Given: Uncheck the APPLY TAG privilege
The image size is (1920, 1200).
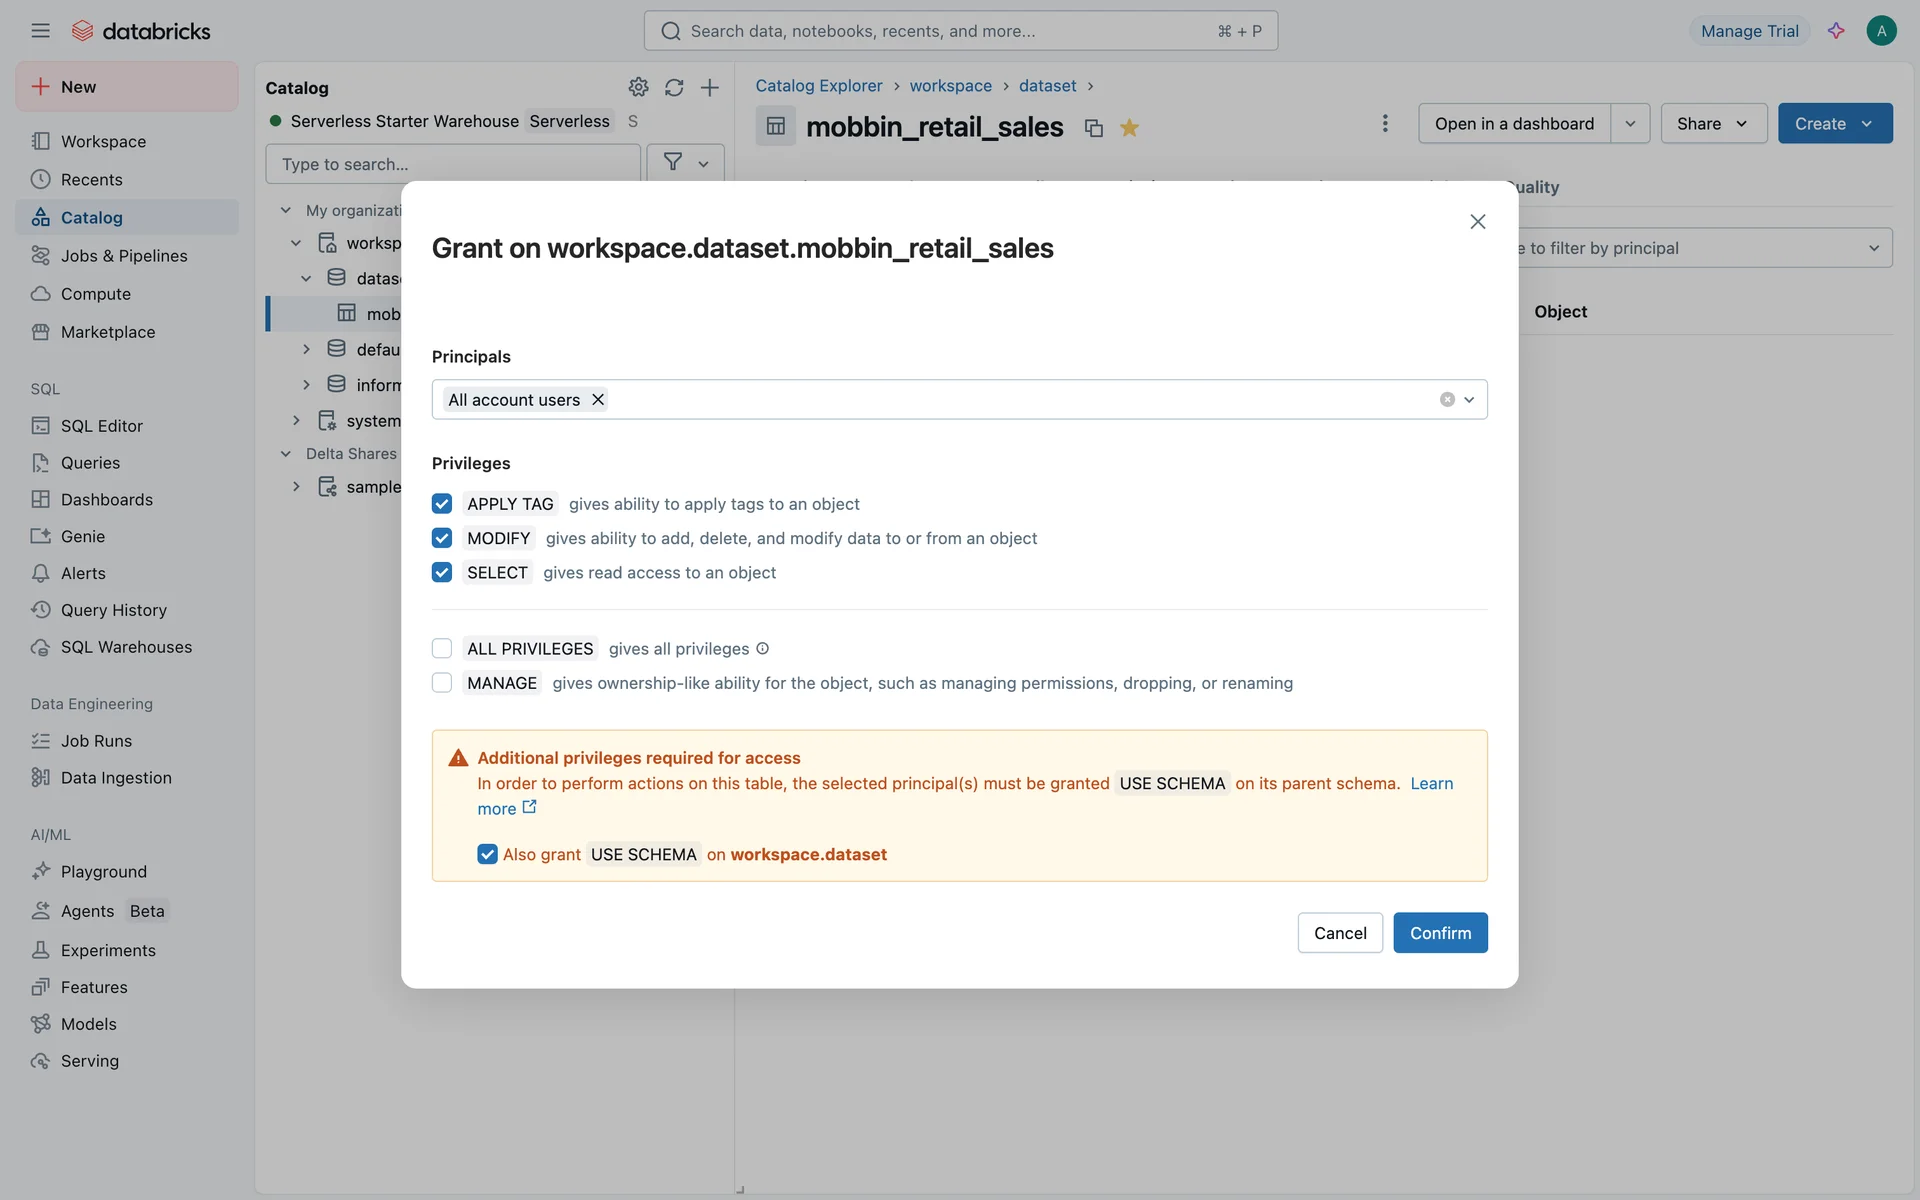Looking at the screenshot, I should 442,504.
